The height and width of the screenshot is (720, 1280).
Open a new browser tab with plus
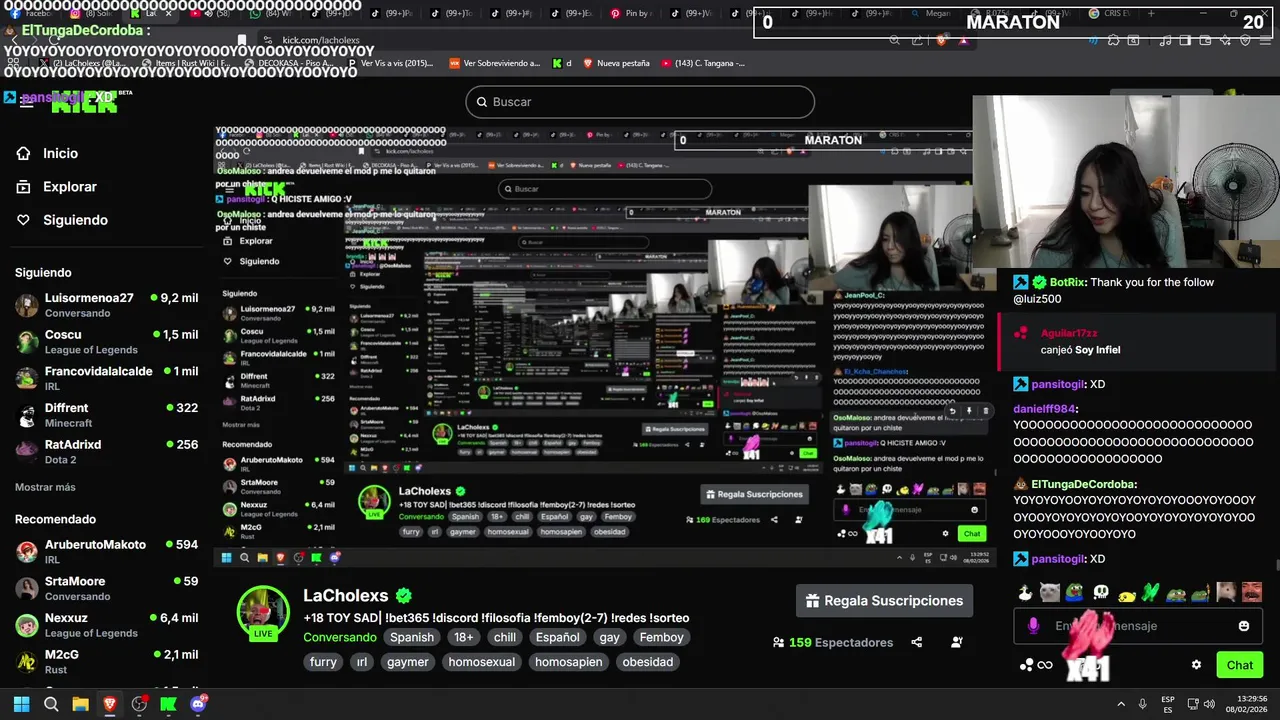tap(1151, 14)
